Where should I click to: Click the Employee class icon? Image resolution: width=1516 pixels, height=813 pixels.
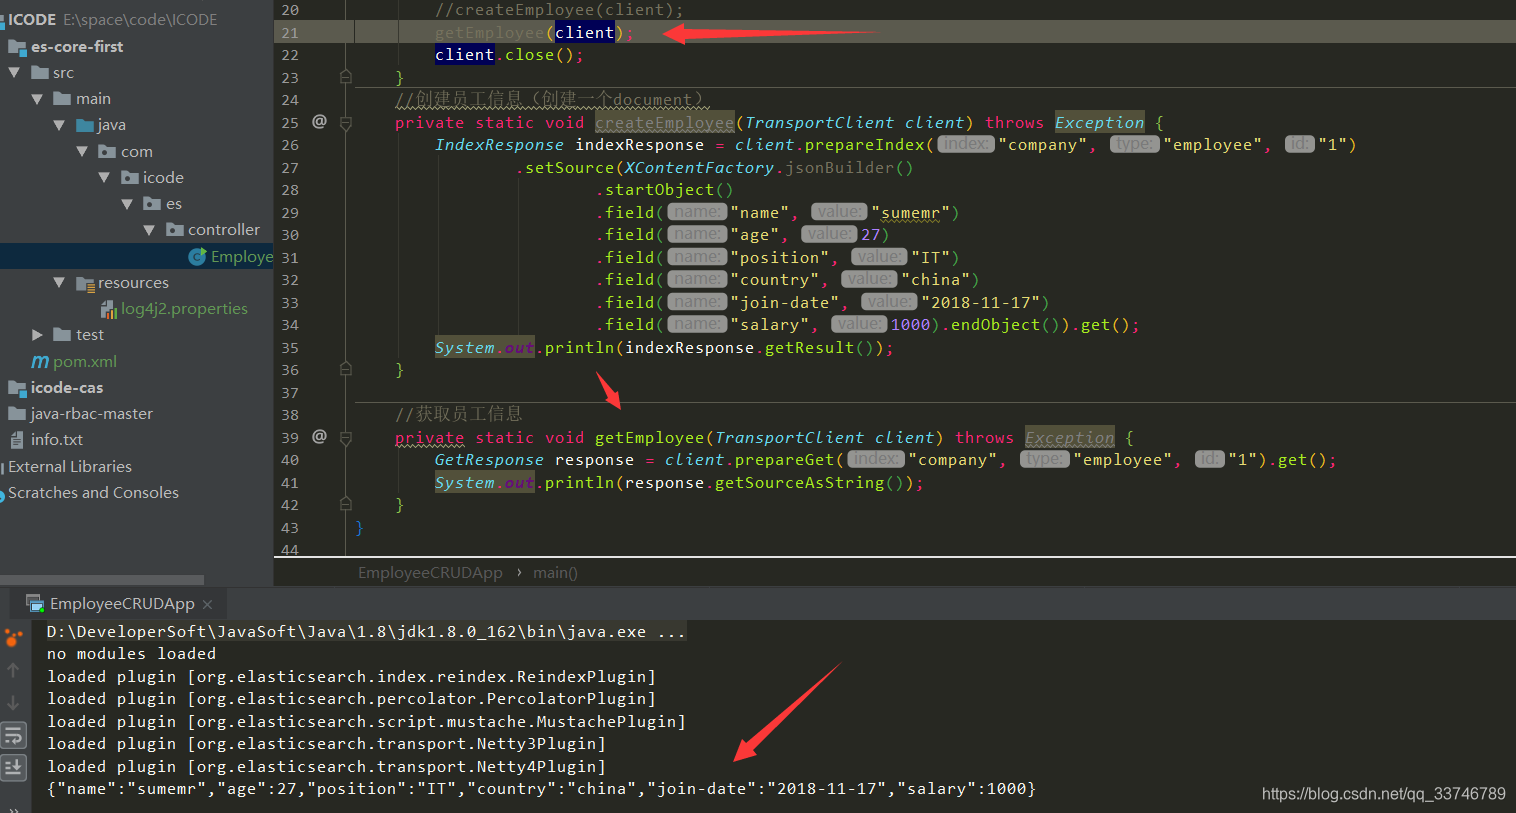tap(197, 257)
